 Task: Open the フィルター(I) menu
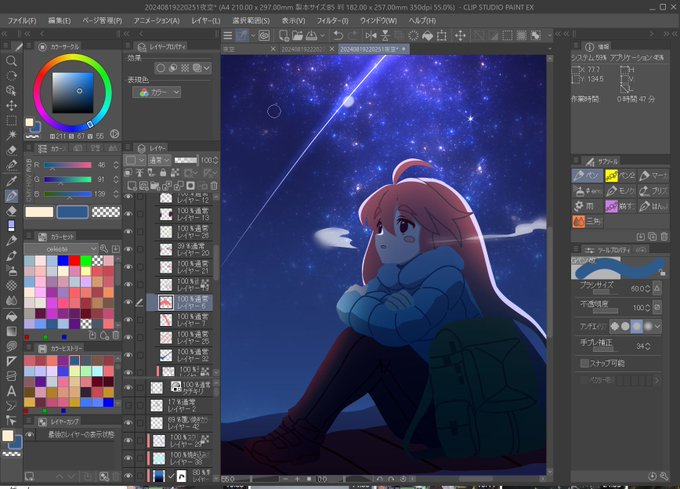332,20
